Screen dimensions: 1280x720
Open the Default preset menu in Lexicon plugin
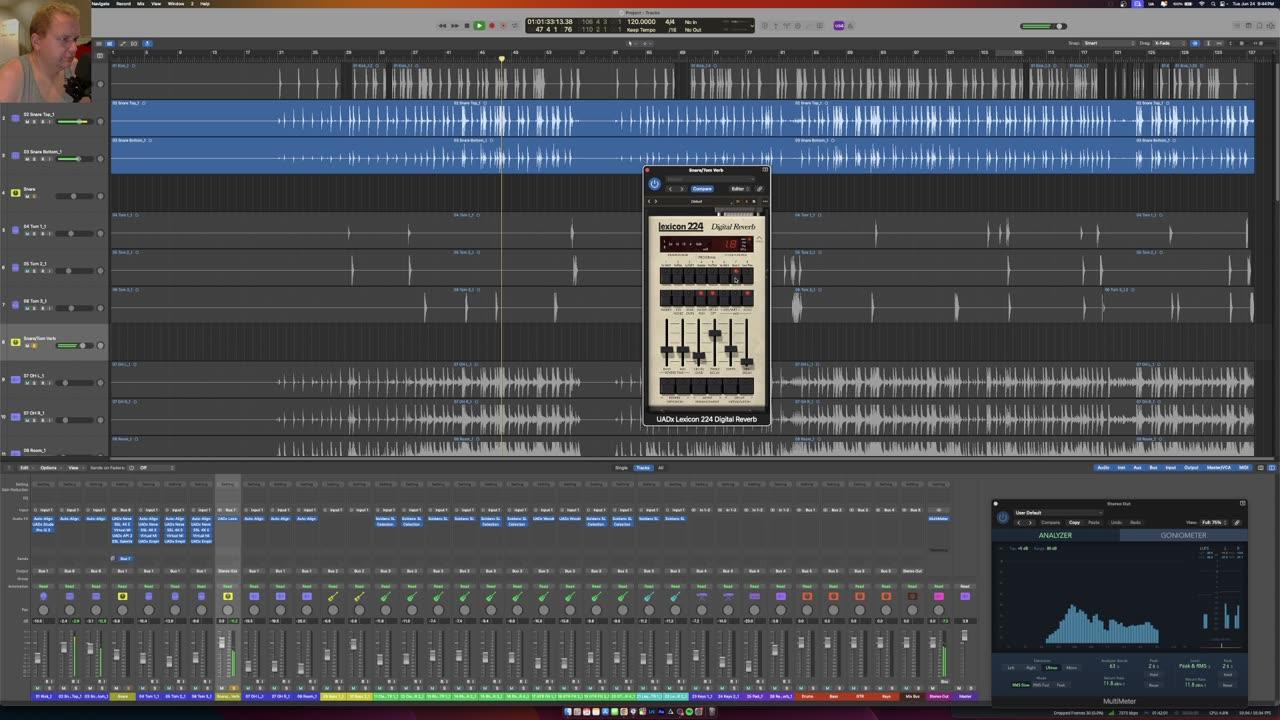[697, 202]
